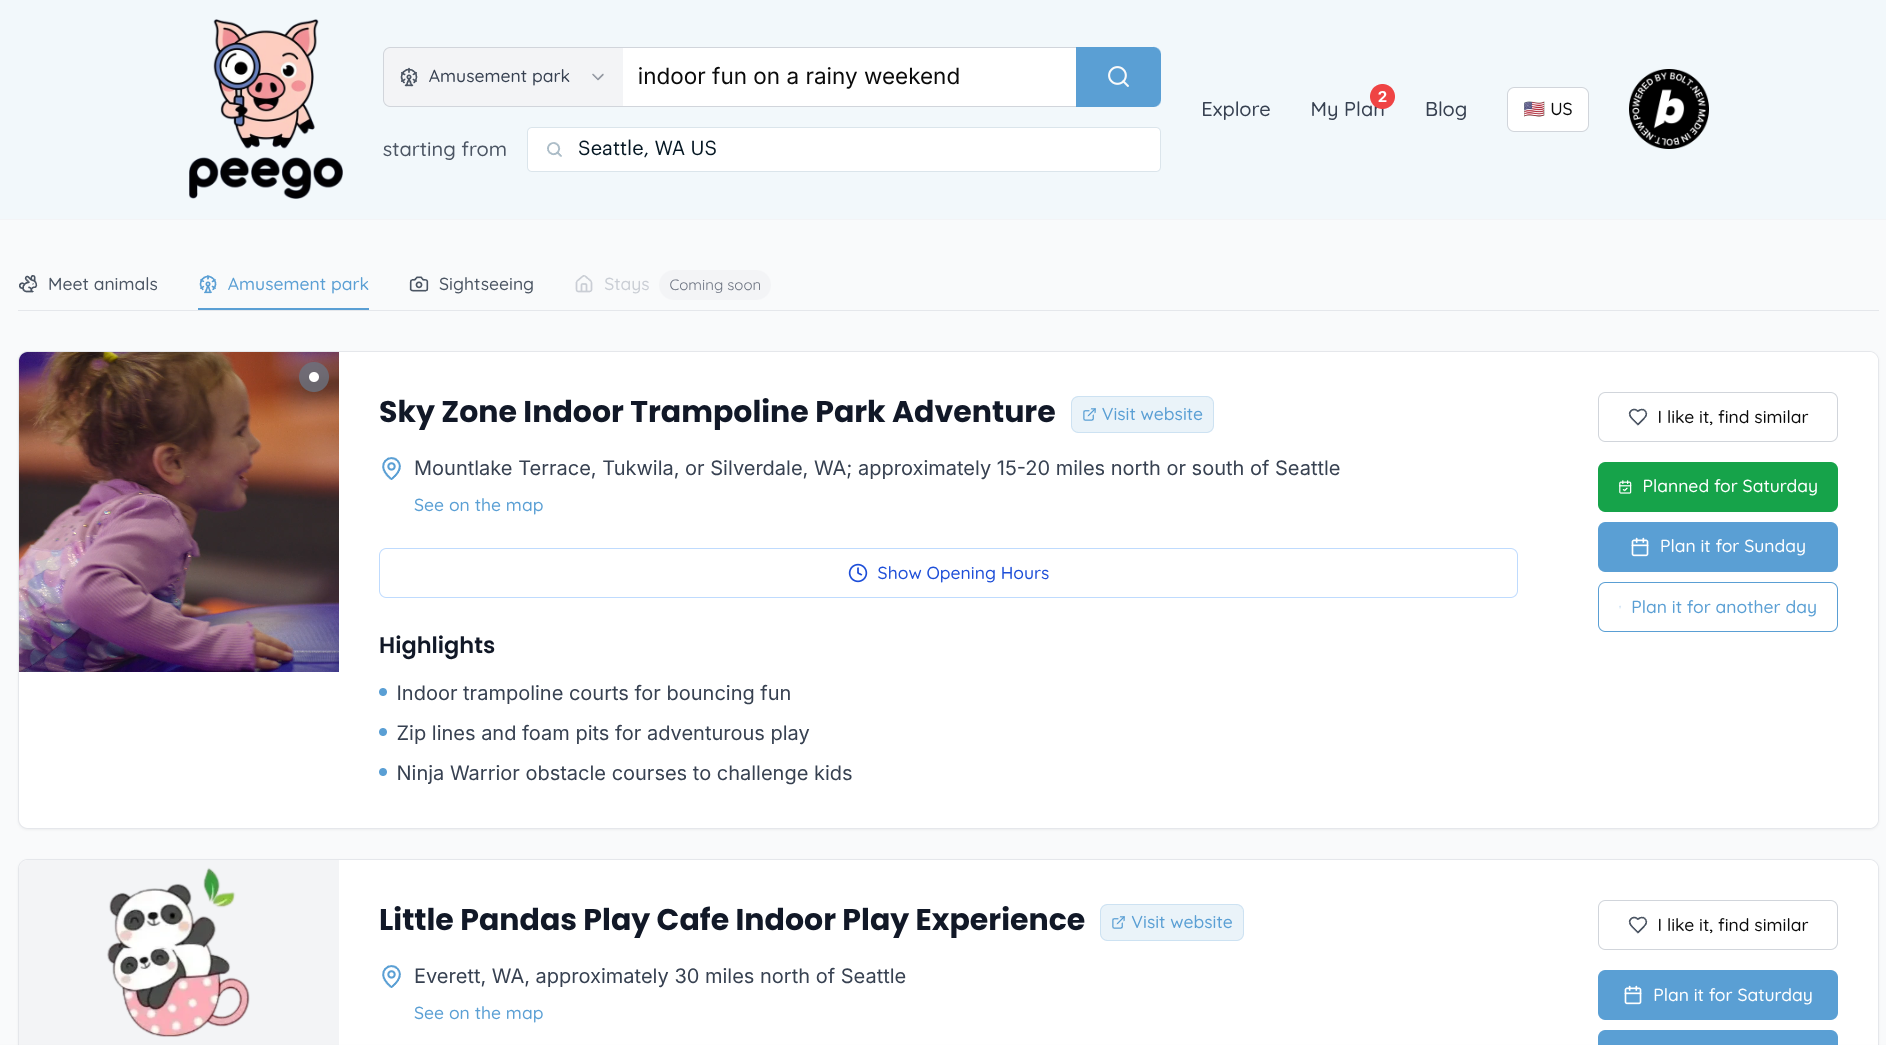Click the peego pig logo

coord(266,109)
